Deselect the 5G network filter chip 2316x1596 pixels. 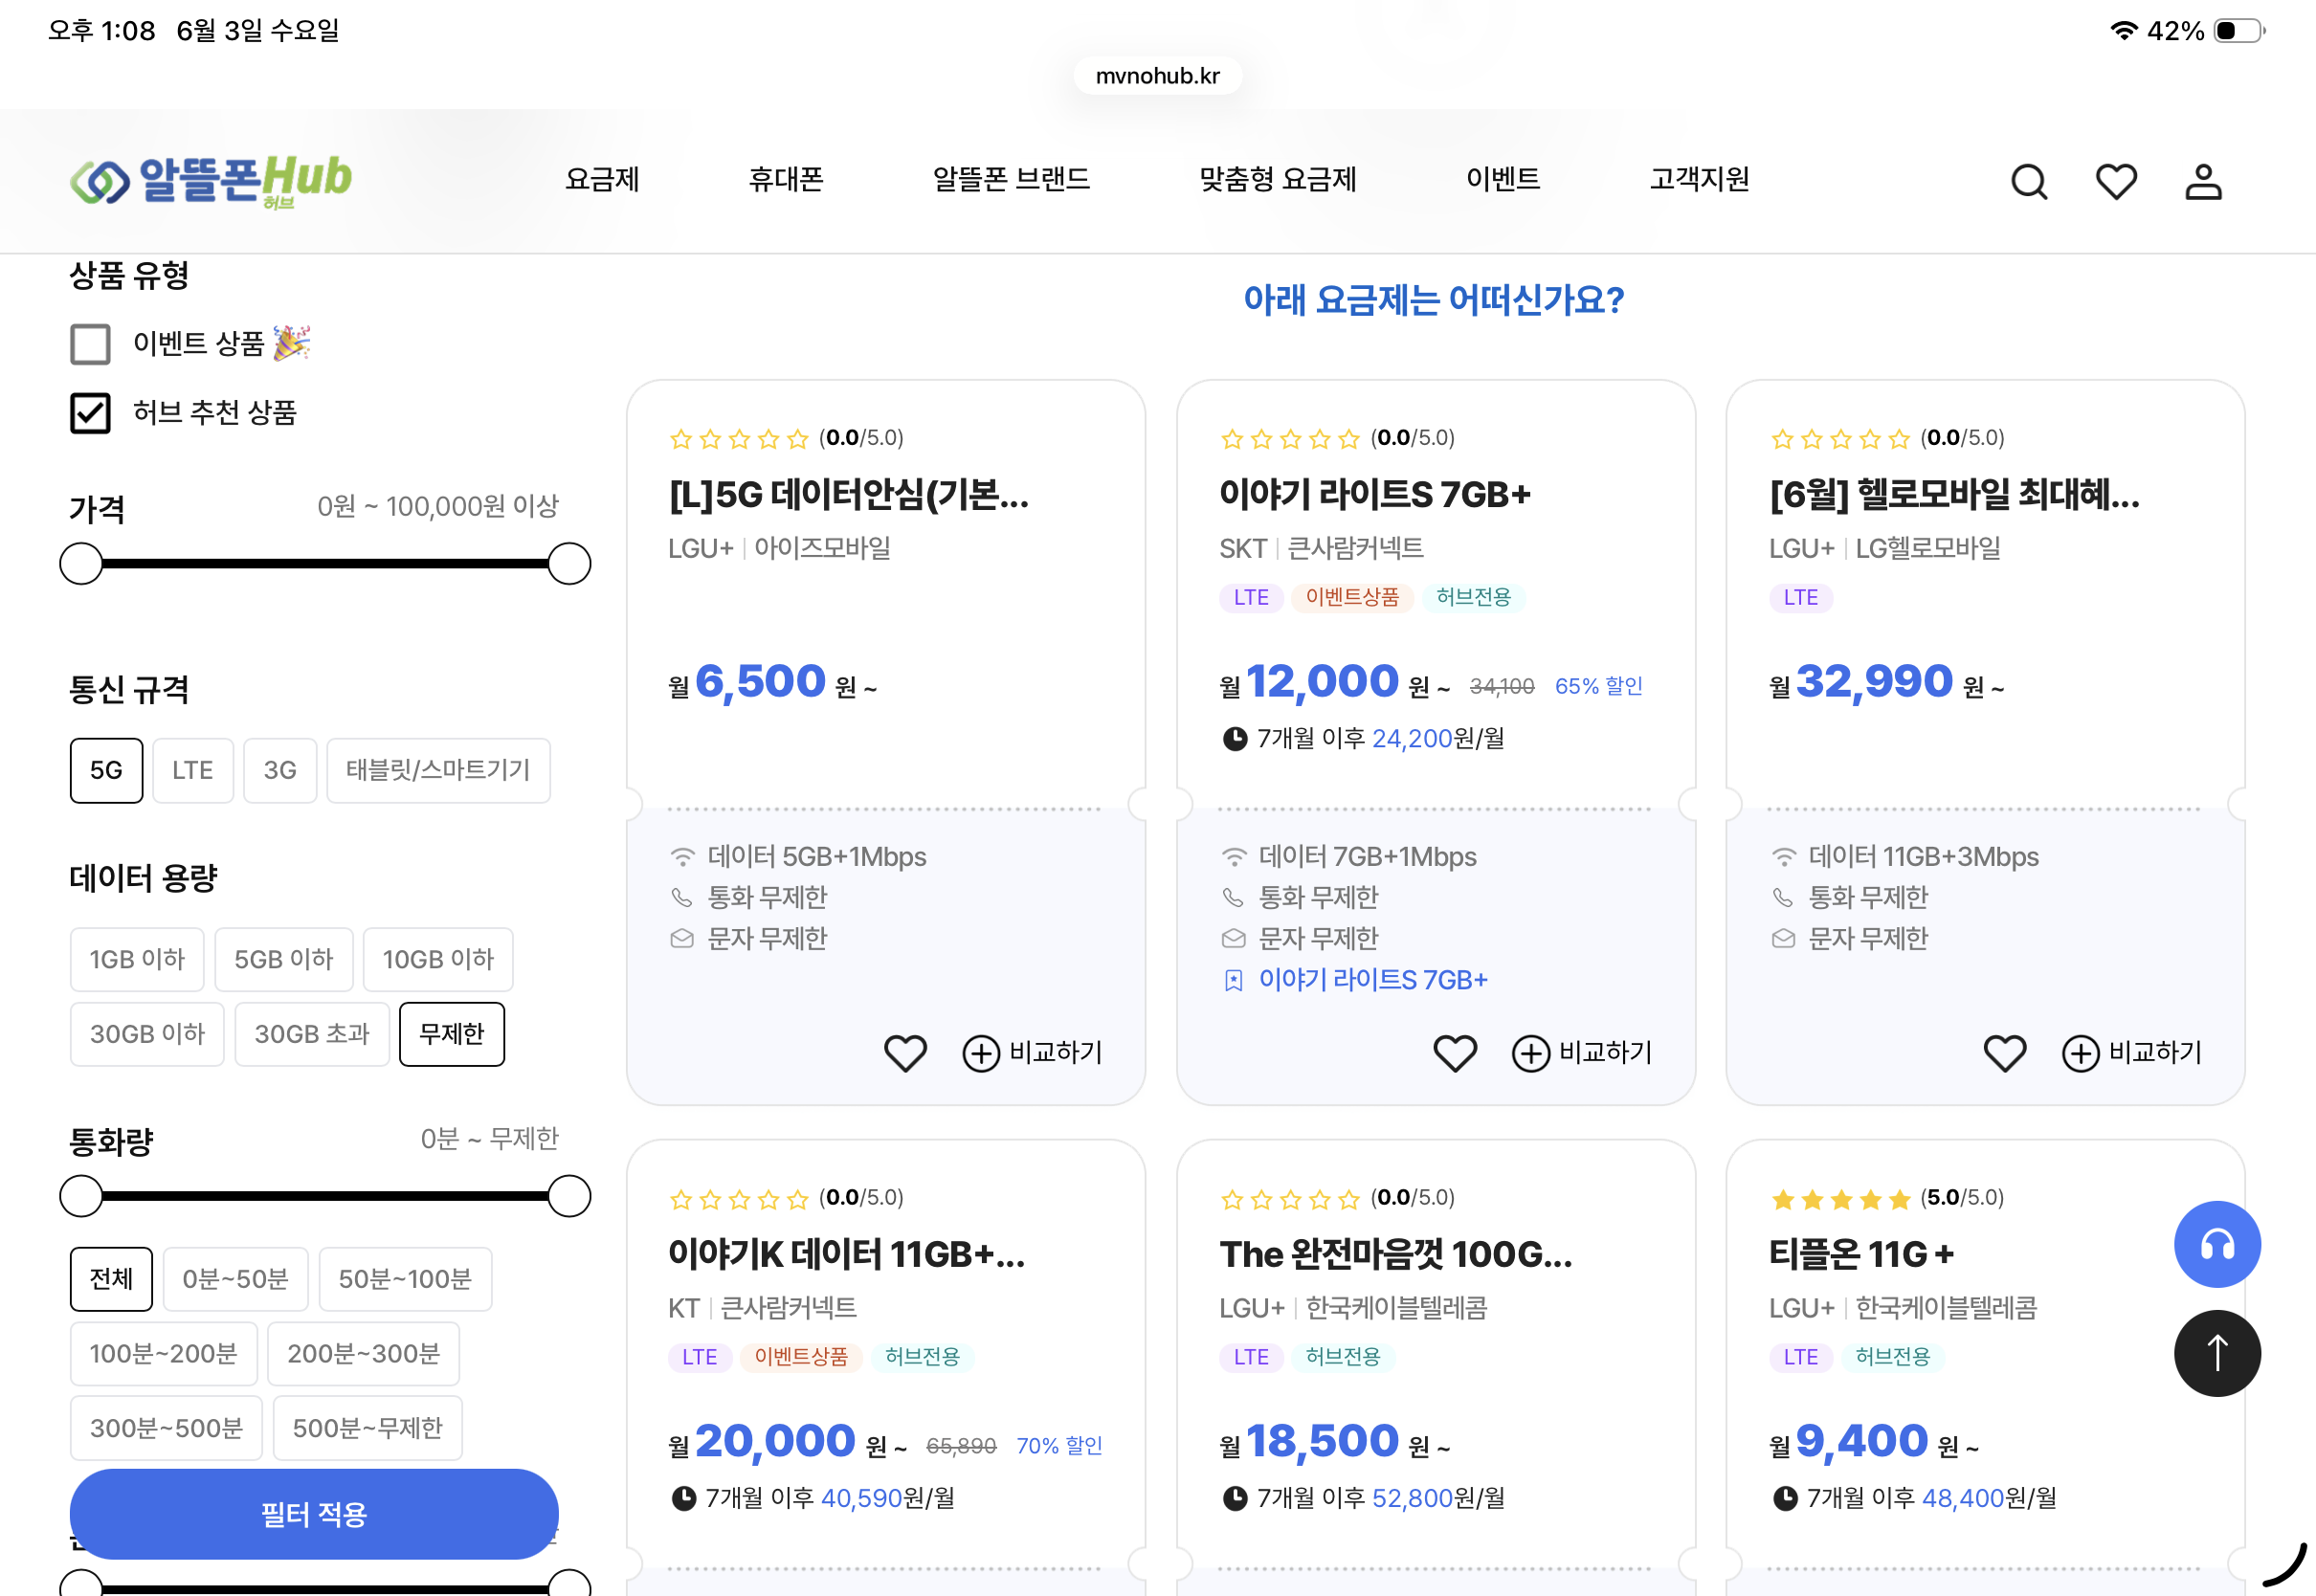[x=106, y=770]
